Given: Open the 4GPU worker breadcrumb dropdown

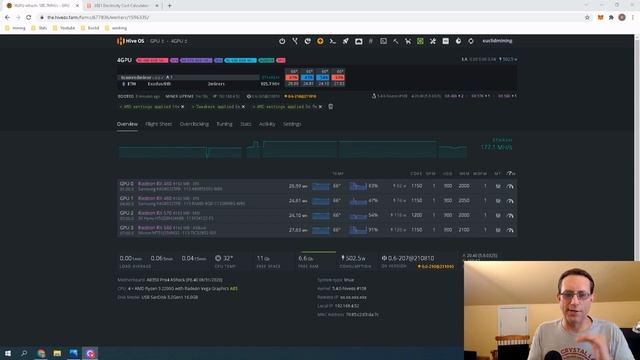Looking at the screenshot, I should pyautogui.click(x=179, y=41).
